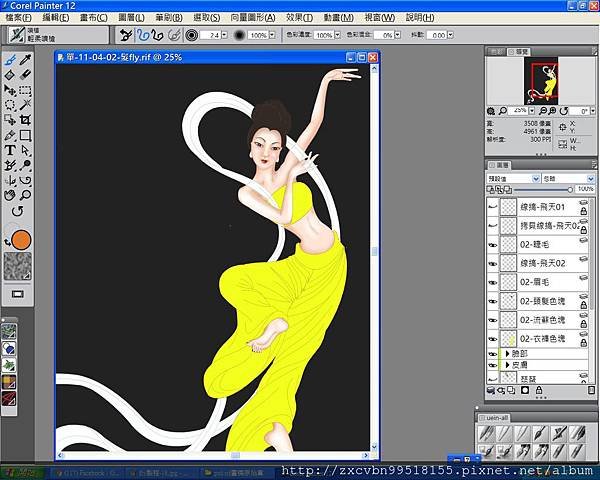The height and width of the screenshot is (480, 600).
Task: Hide the 臉部 layer group
Action: tap(493, 354)
